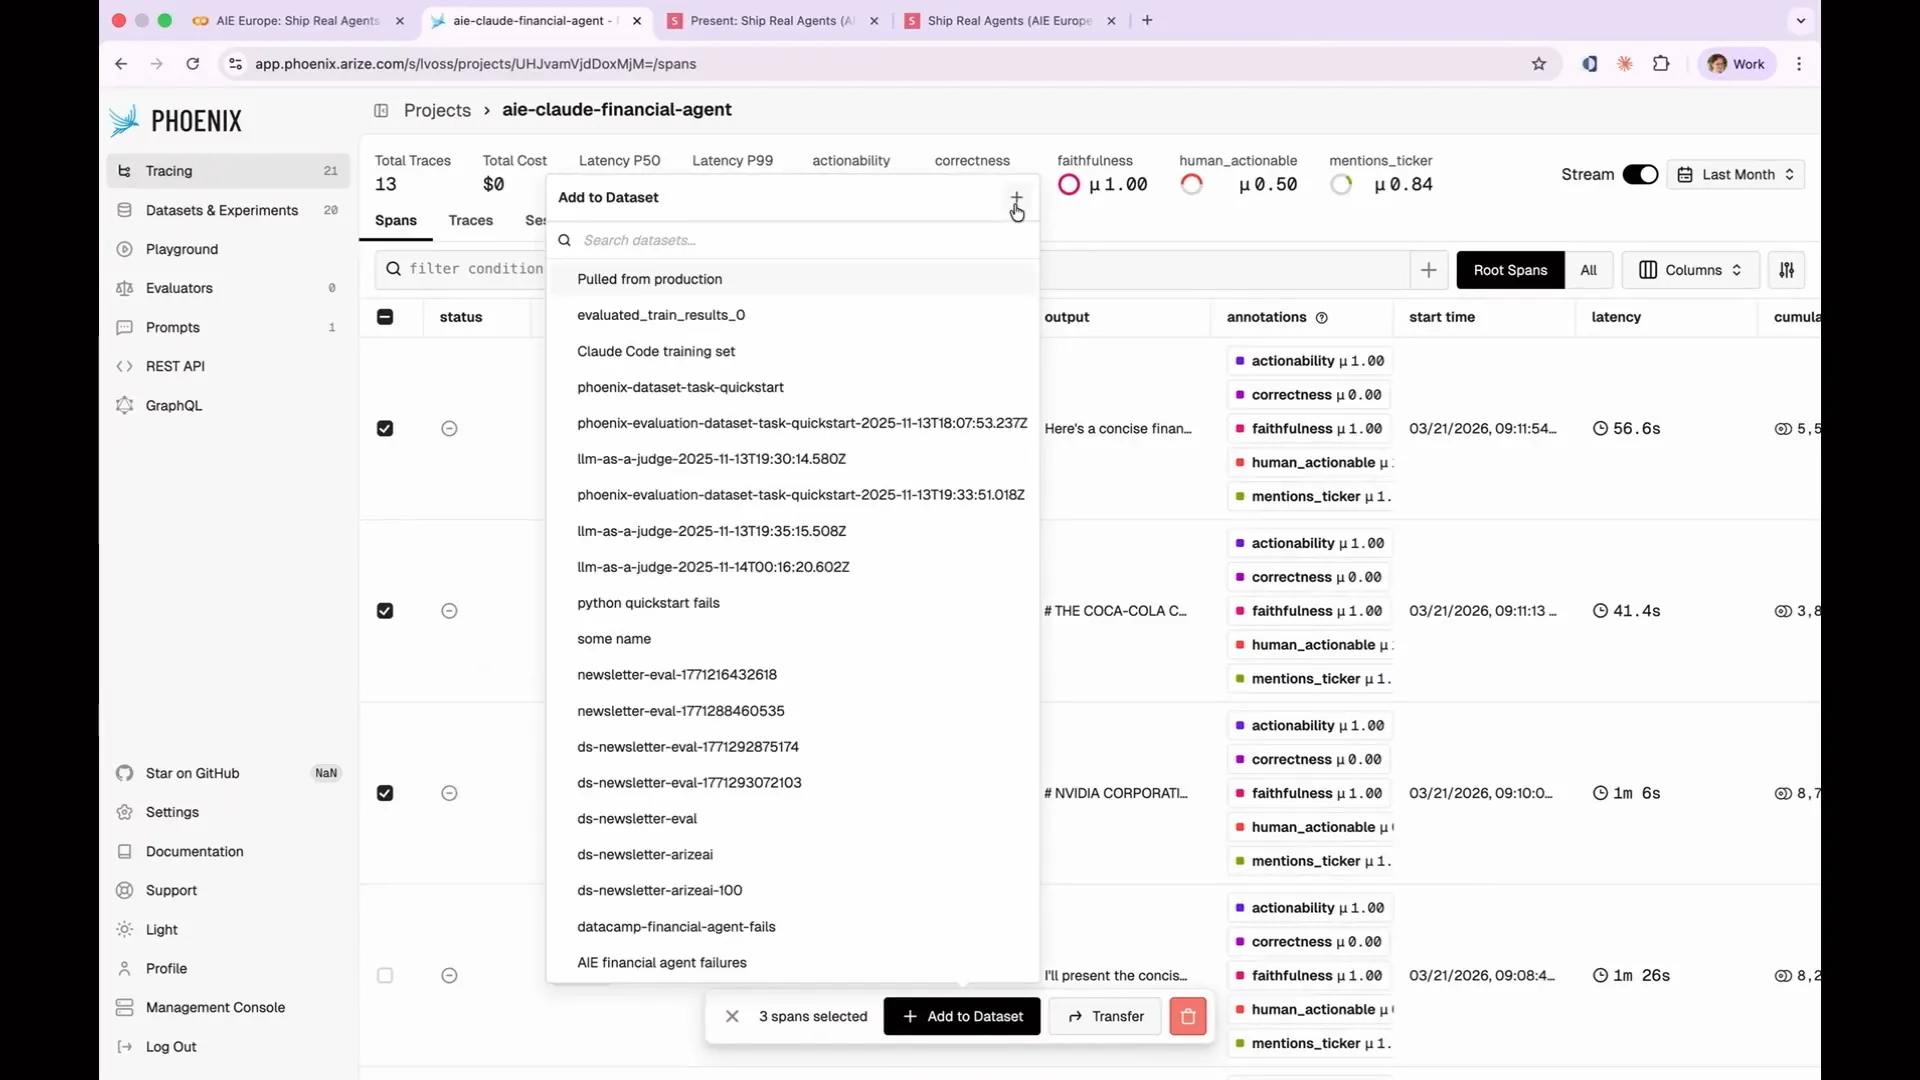Open the Columns dropdown
The height and width of the screenshot is (1080, 1920).
coord(1690,270)
